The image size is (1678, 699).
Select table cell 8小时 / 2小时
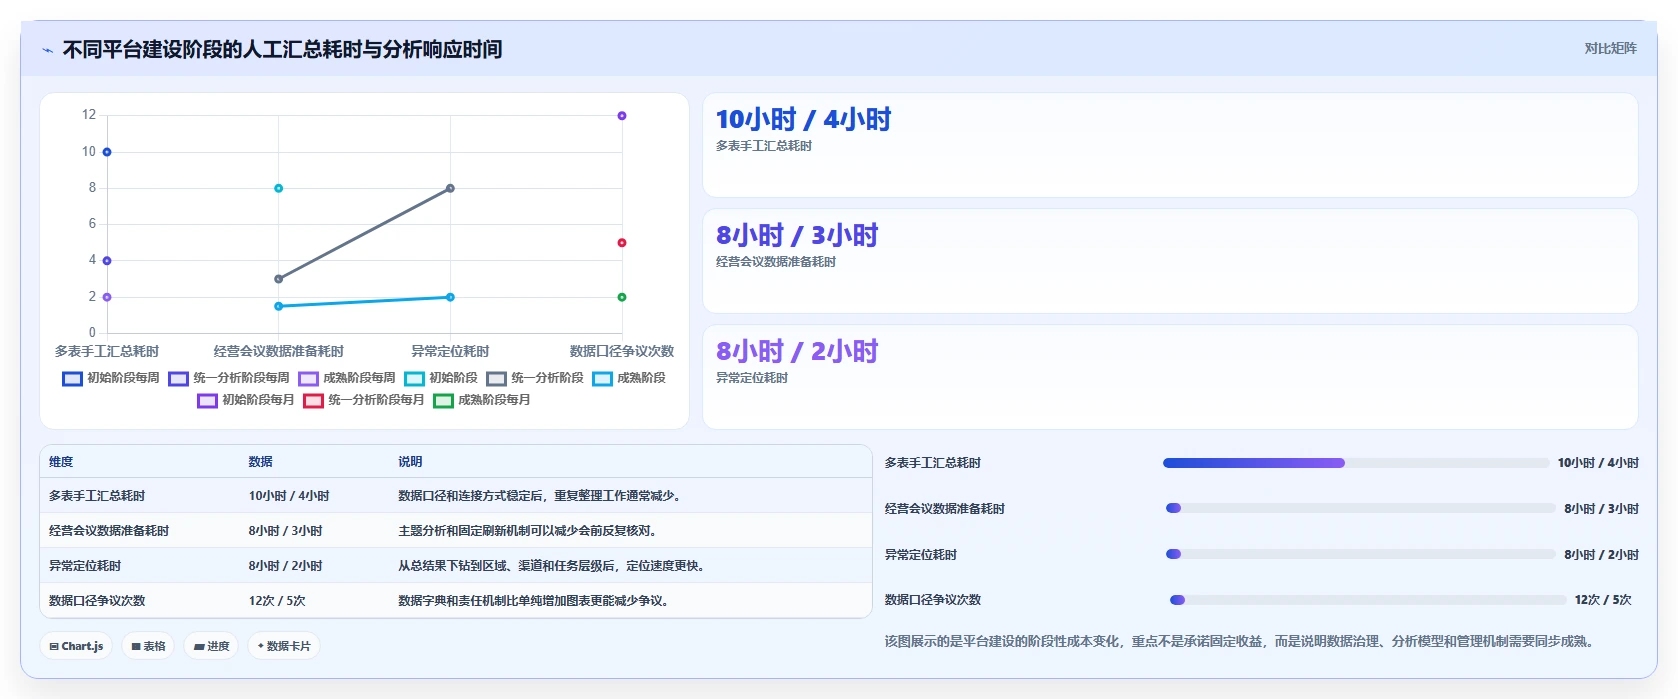pos(286,566)
